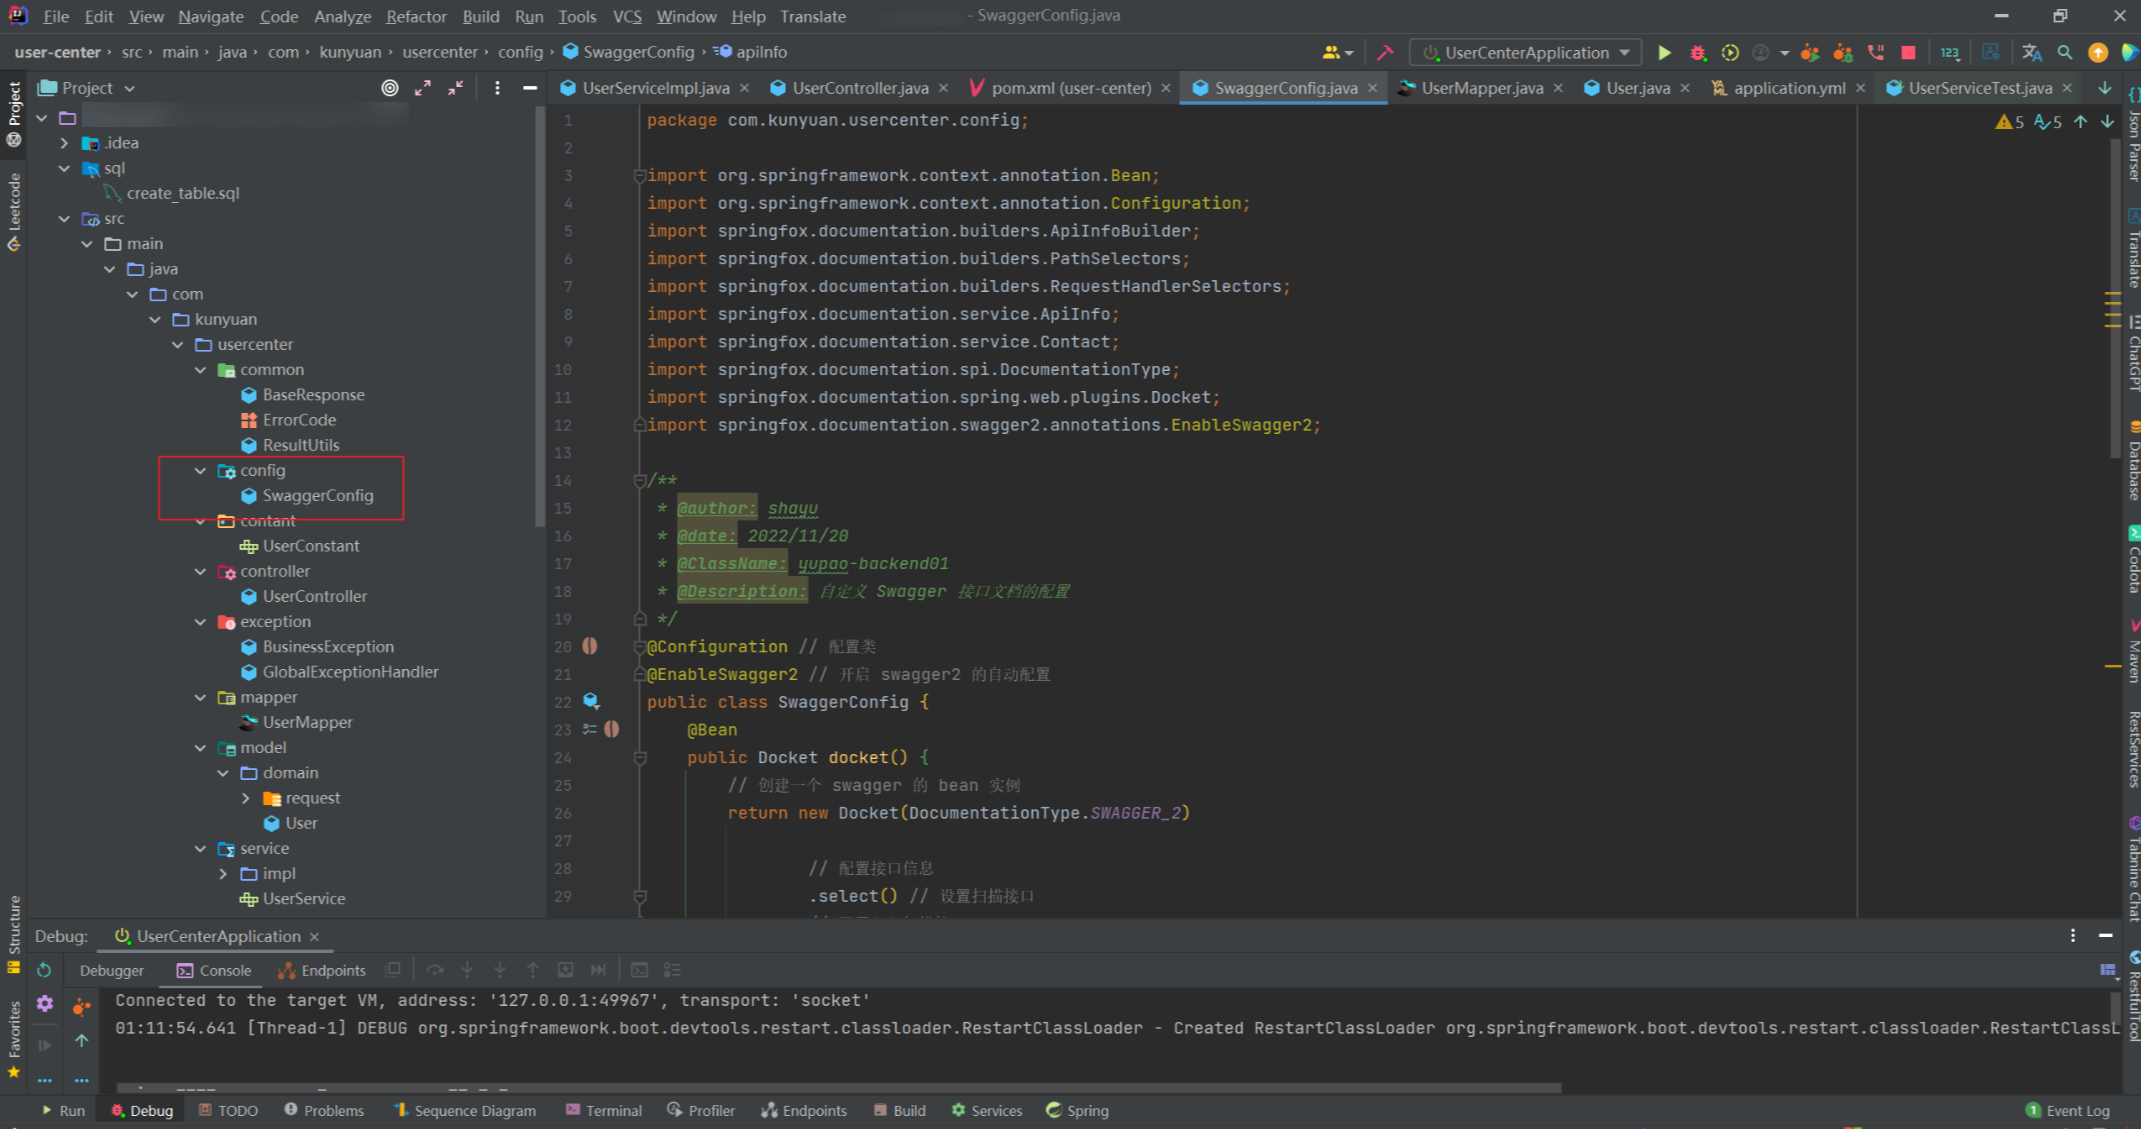The width and height of the screenshot is (2141, 1129).
Task: Click breakpoint marker on line 20
Action: point(590,646)
